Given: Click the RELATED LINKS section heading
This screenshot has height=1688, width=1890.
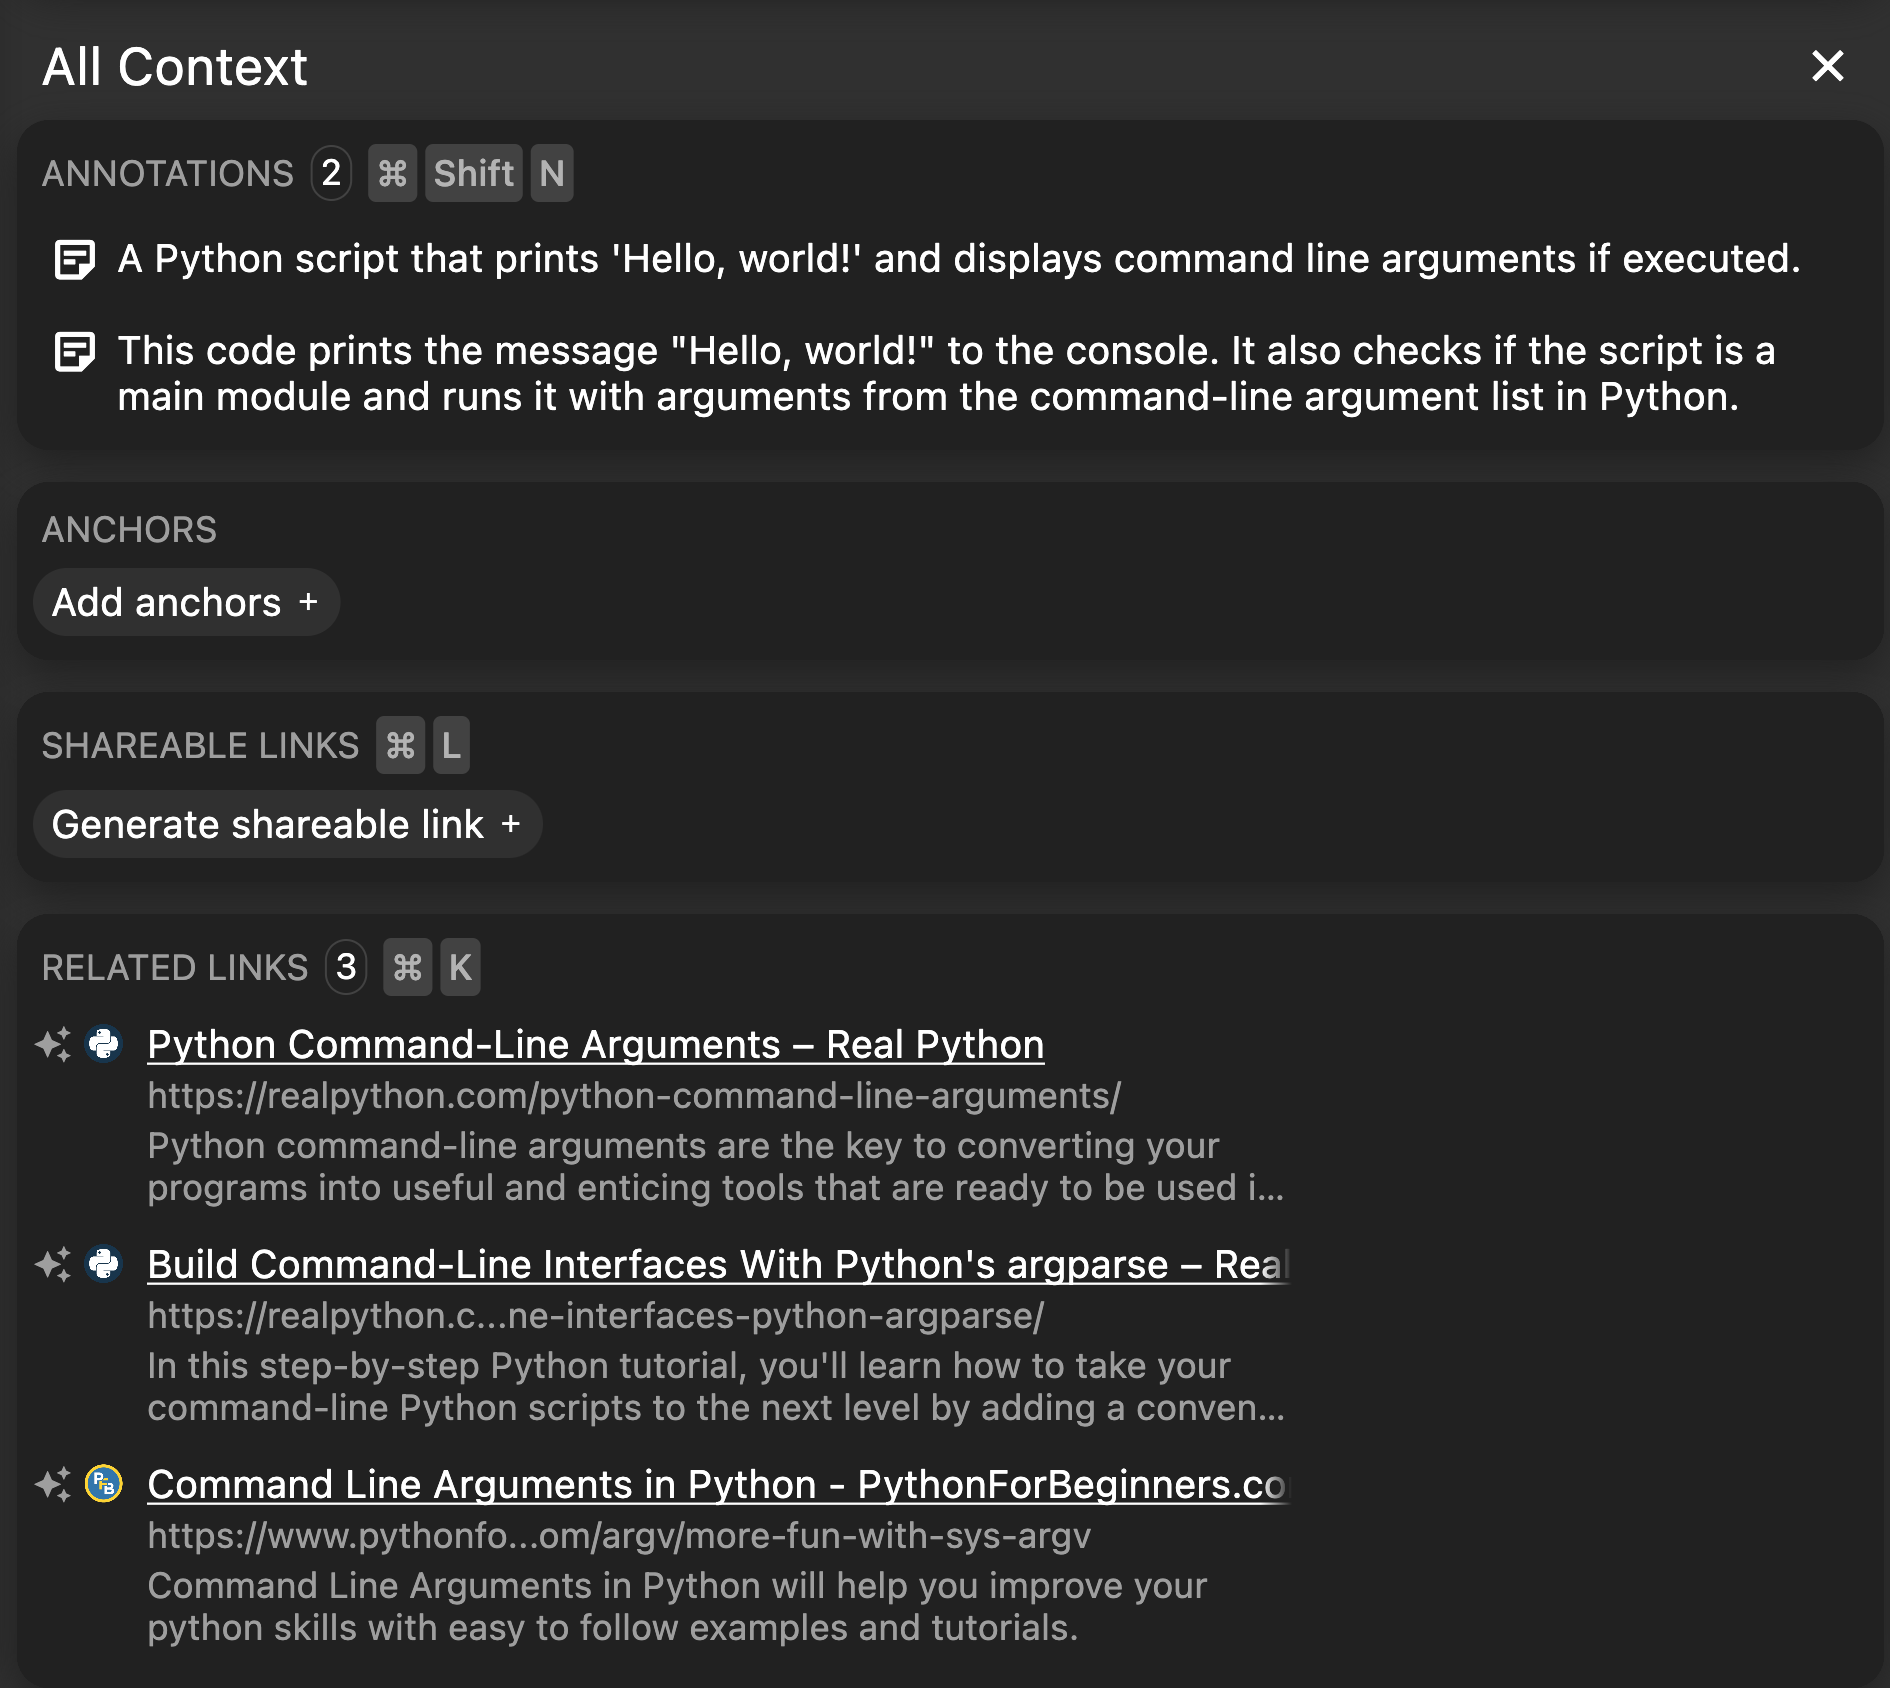Looking at the screenshot, I should point(175,967).
